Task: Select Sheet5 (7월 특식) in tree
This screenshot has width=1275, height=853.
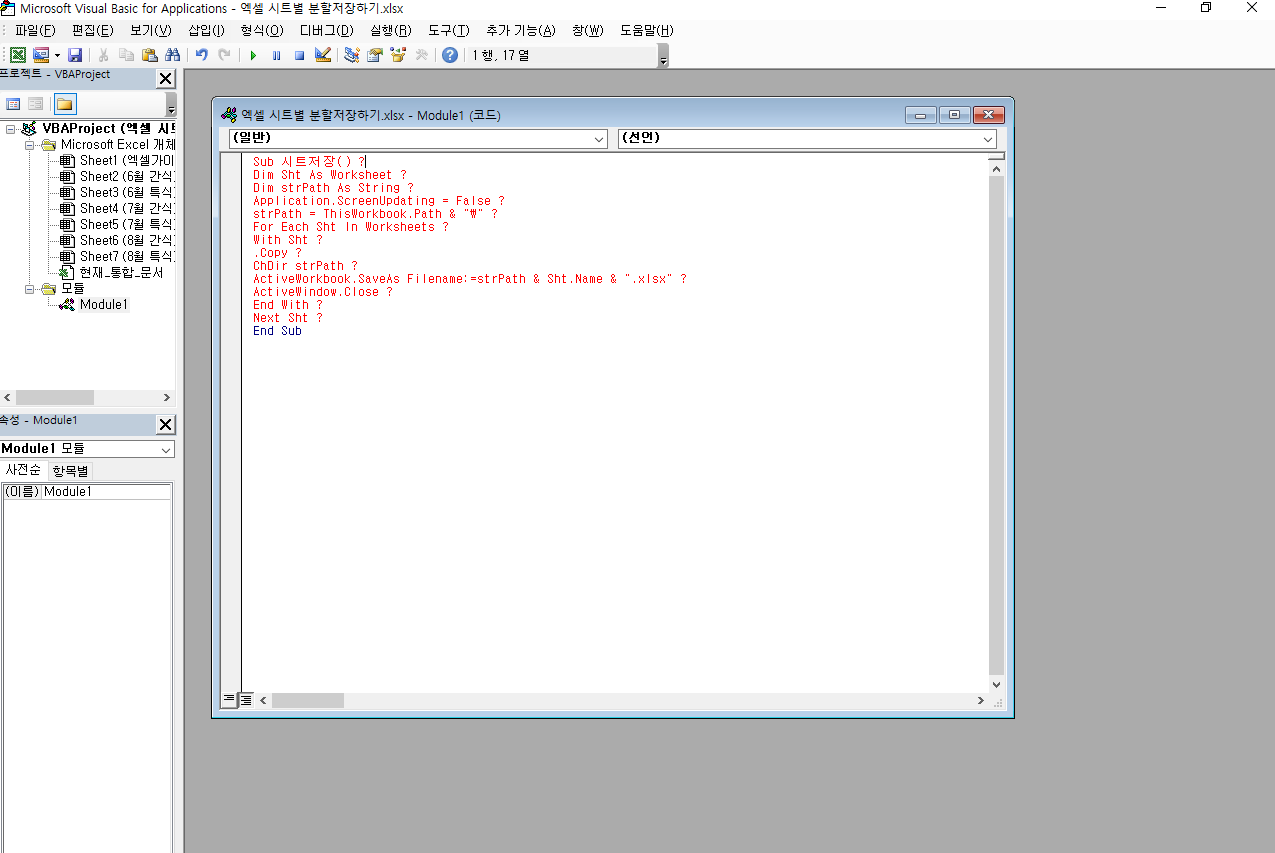Action: [x=126, y=225]
